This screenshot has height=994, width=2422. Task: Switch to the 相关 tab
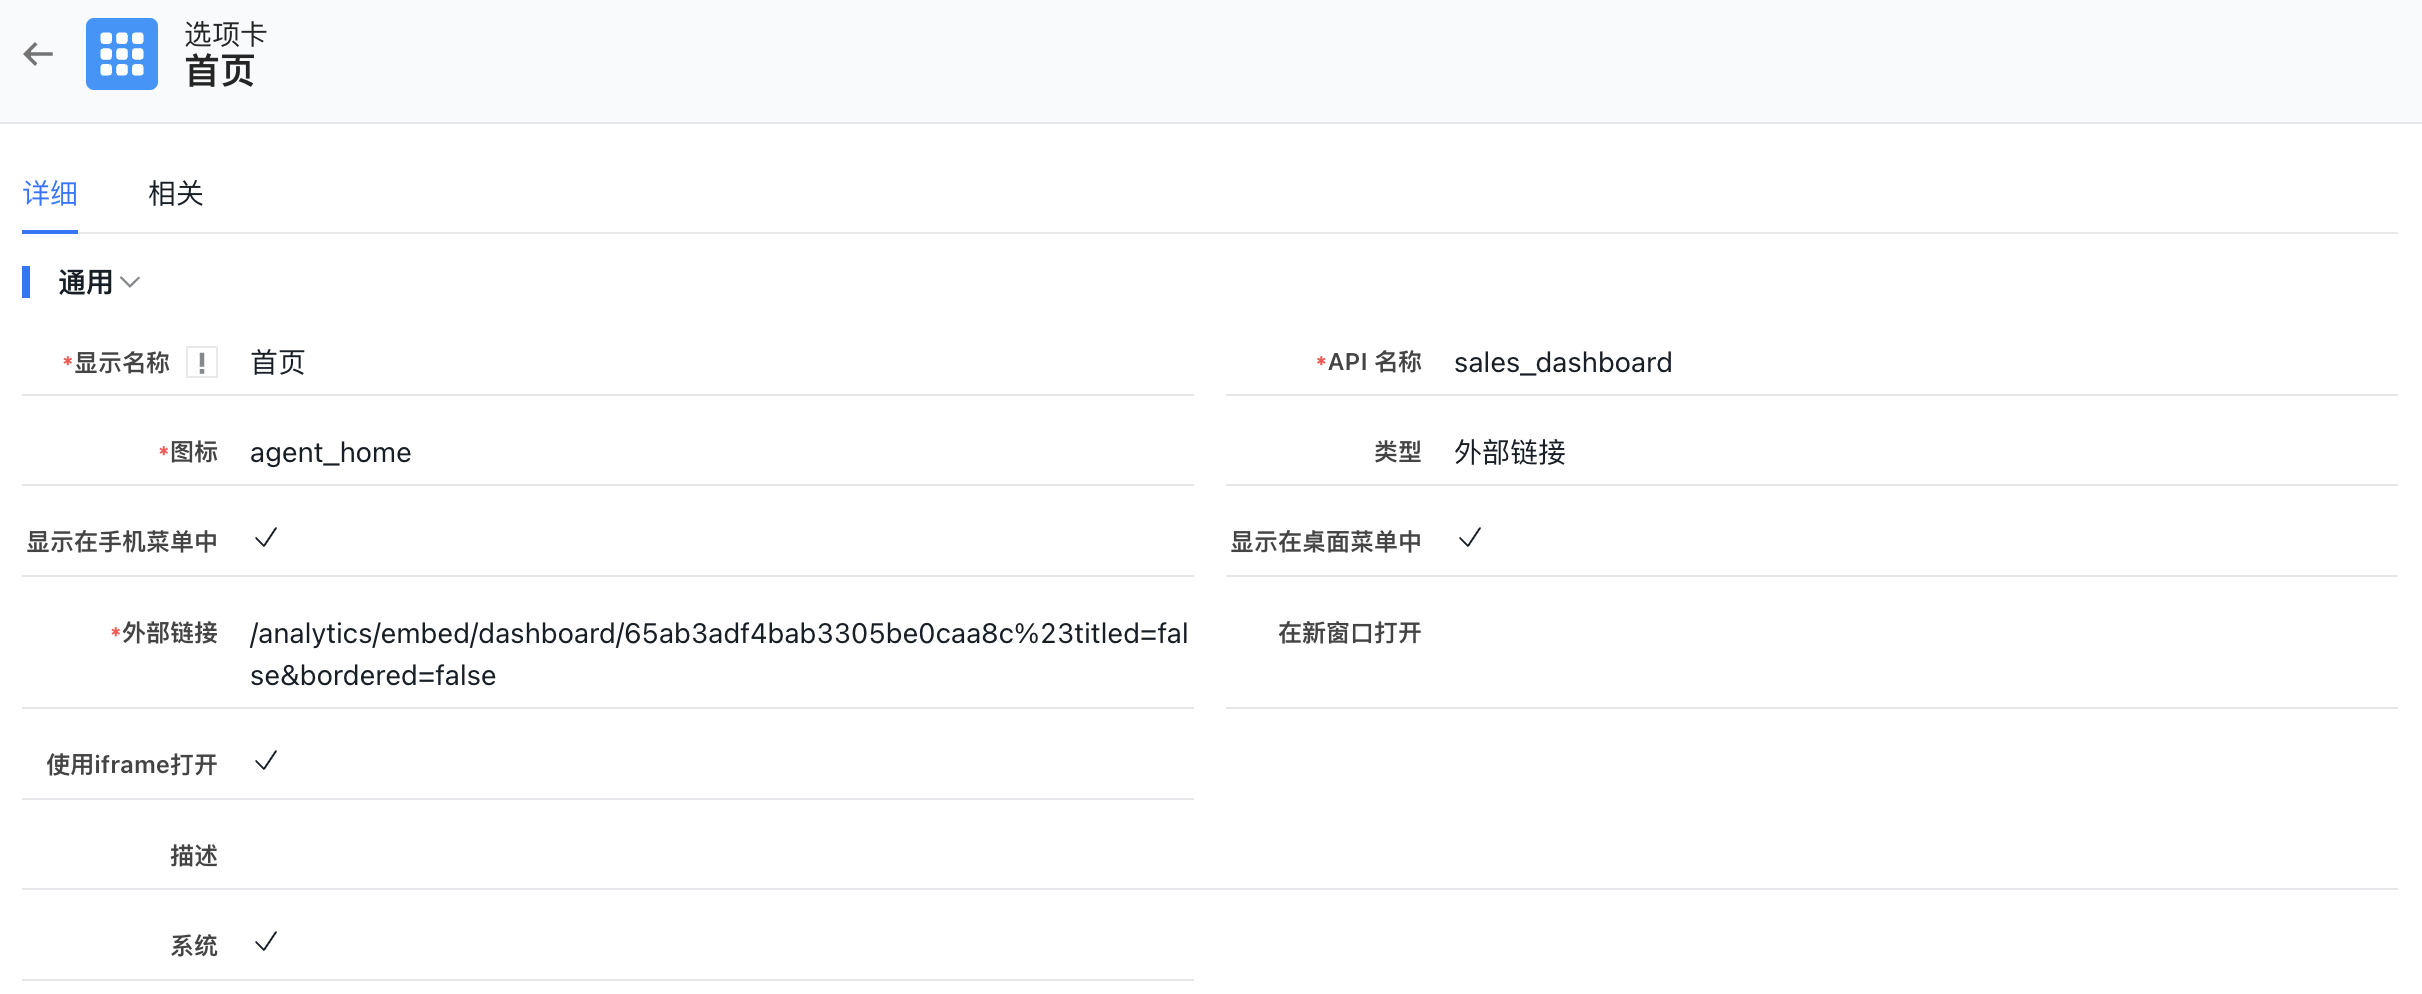(175, 193)
